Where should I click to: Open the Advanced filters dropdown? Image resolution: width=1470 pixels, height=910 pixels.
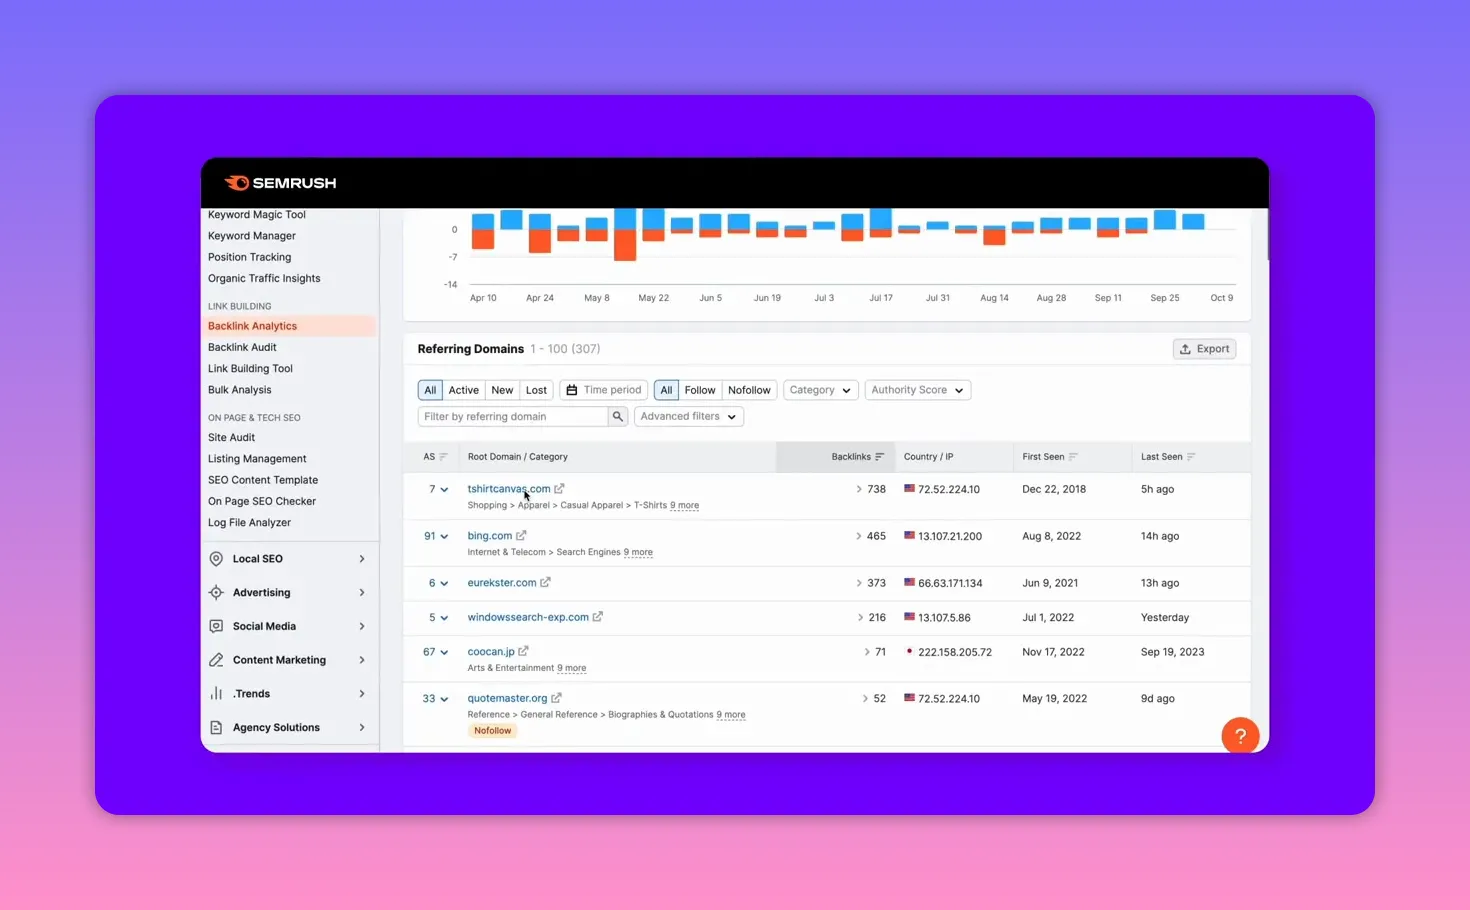click(x=689, y=416)
